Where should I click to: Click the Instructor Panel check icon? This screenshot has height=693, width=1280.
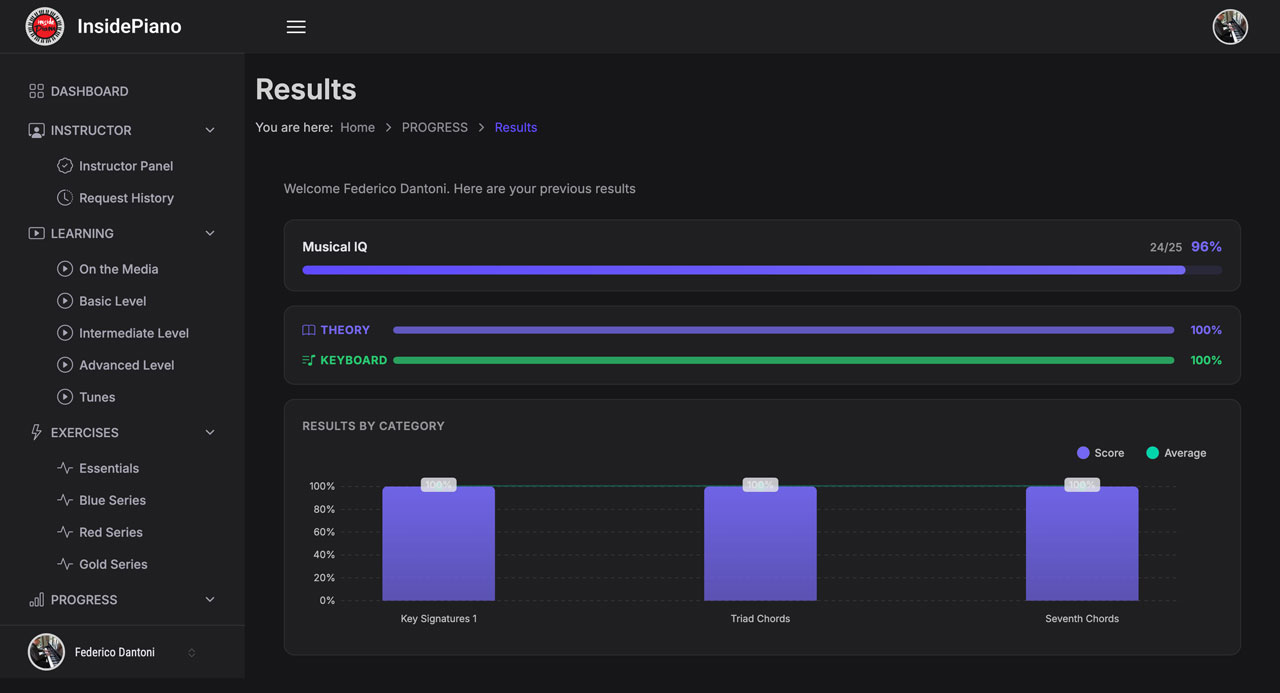65,166
